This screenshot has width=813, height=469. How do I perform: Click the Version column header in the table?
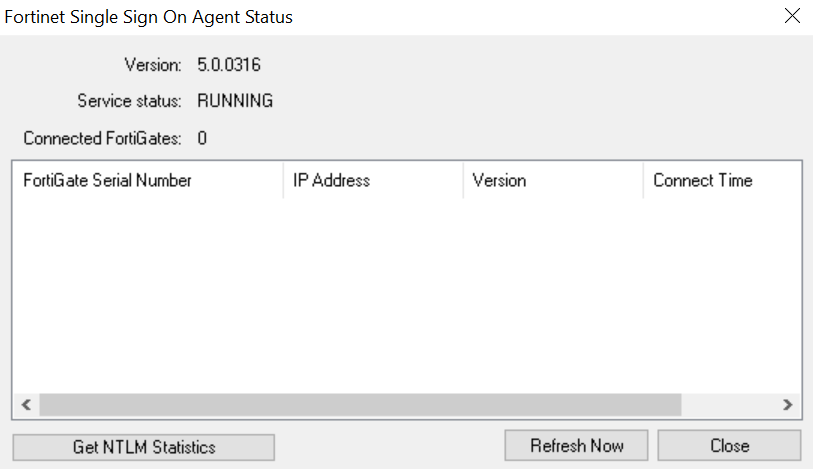click(x=553, y=180)
